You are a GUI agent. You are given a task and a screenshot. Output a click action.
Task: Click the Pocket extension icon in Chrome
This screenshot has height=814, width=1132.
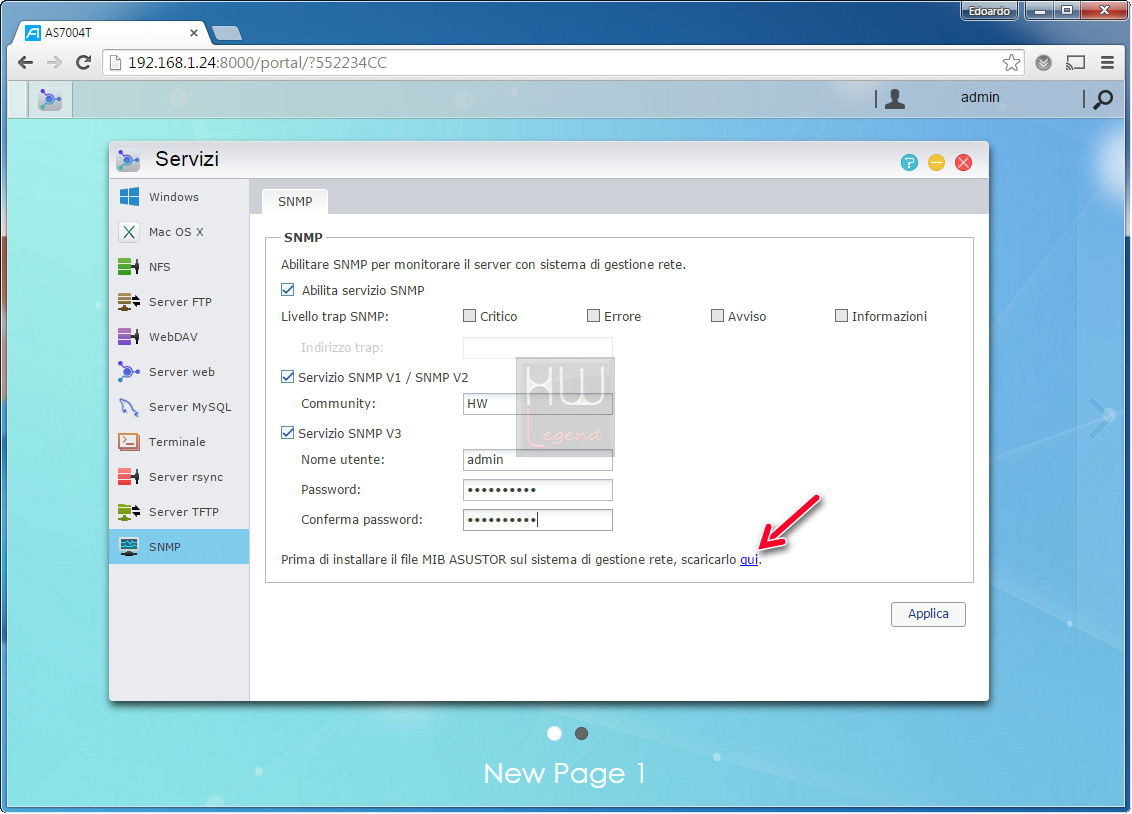(1043, 63)
